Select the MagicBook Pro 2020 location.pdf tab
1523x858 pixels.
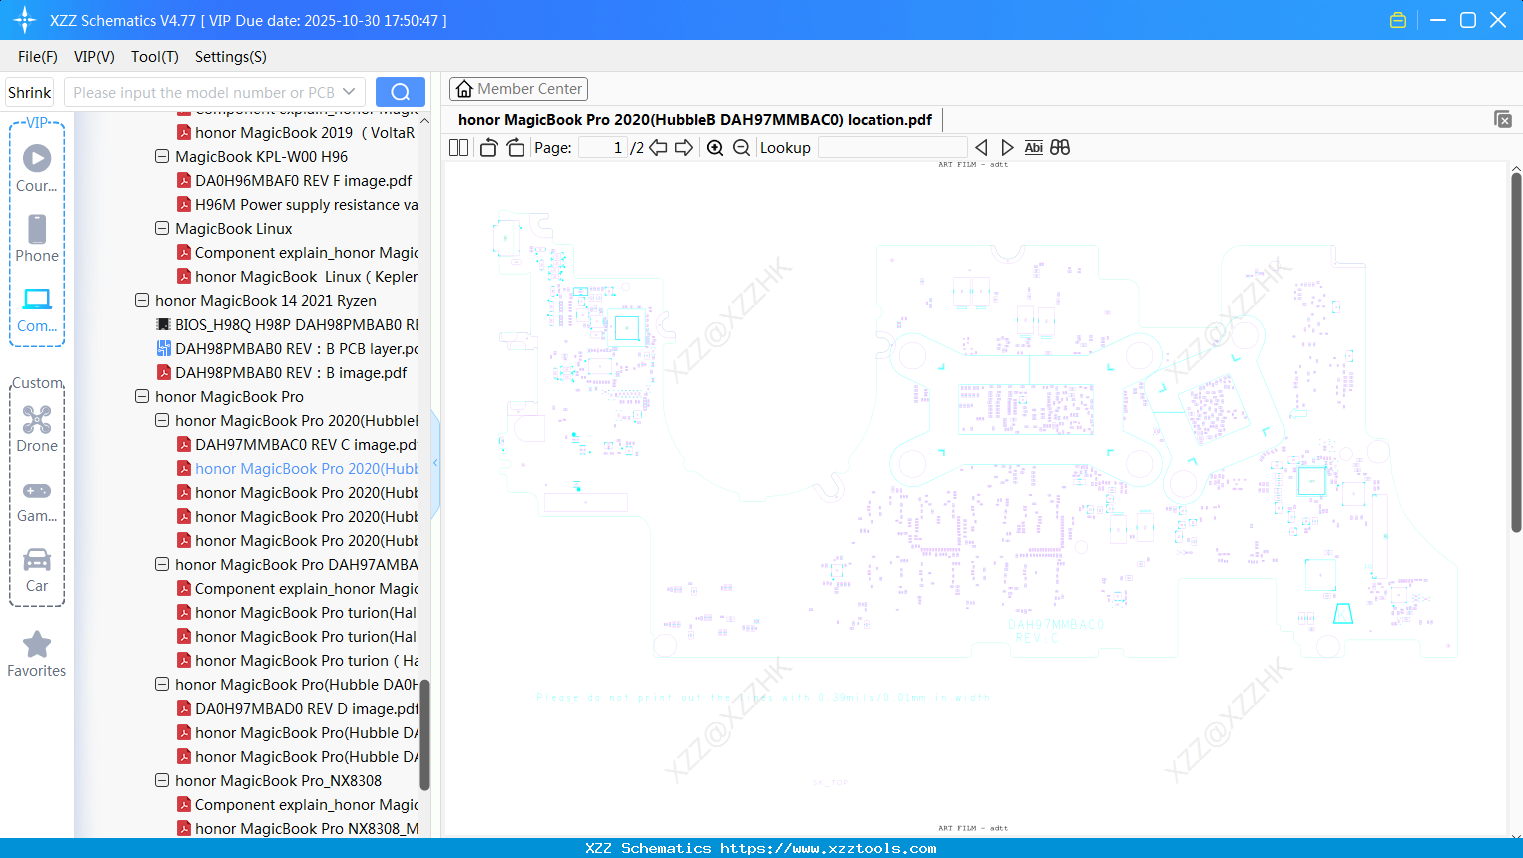tap(695, 120)
